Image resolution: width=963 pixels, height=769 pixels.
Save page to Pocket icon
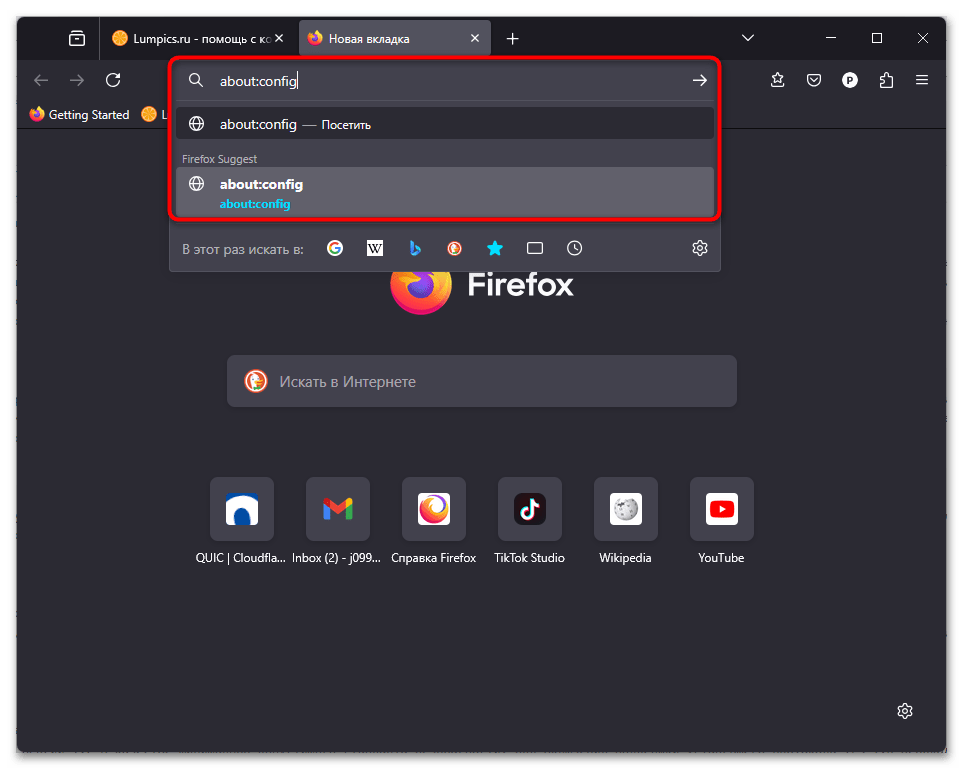point(814,80)
